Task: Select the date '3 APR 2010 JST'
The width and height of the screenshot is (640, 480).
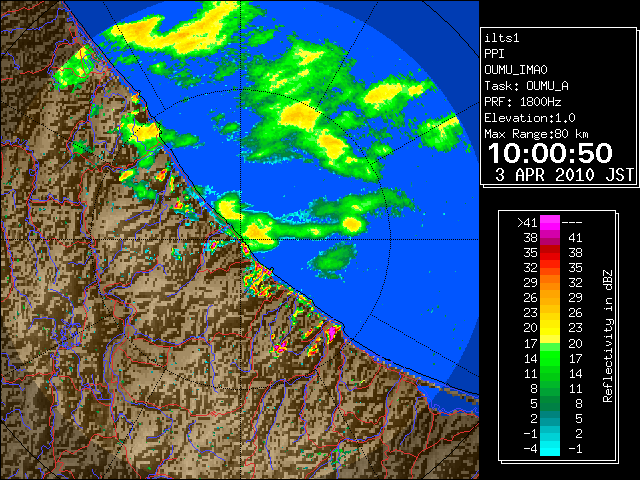Action: tap(564, 175)
